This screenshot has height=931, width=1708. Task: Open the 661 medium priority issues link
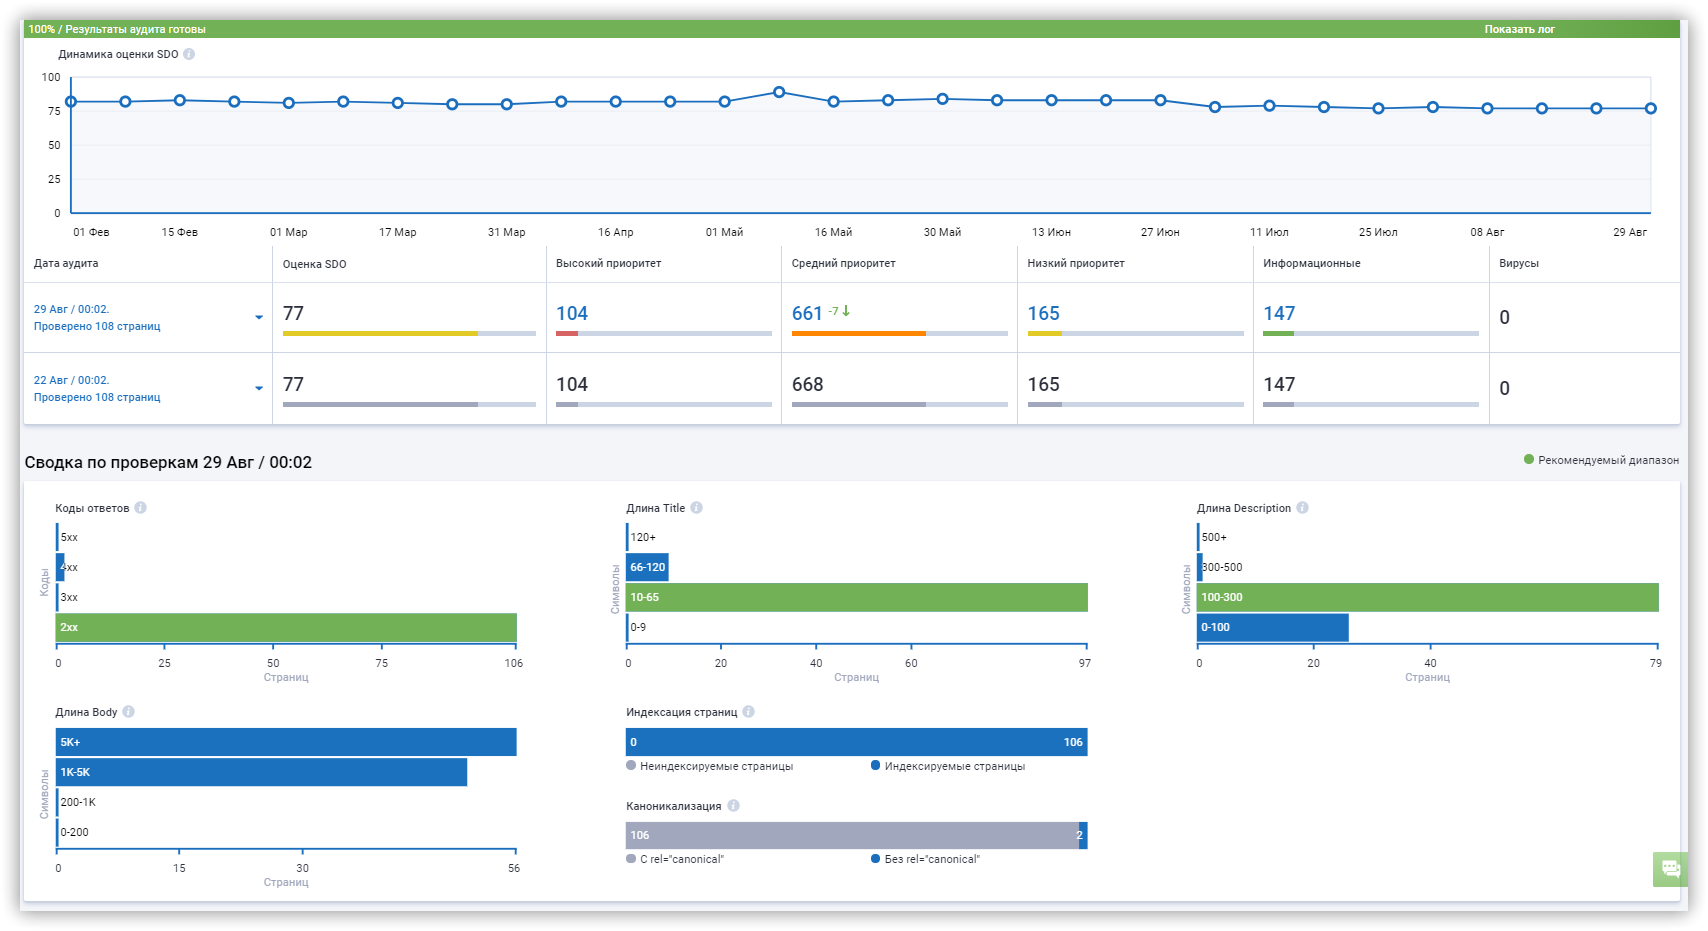click(807, 313)
